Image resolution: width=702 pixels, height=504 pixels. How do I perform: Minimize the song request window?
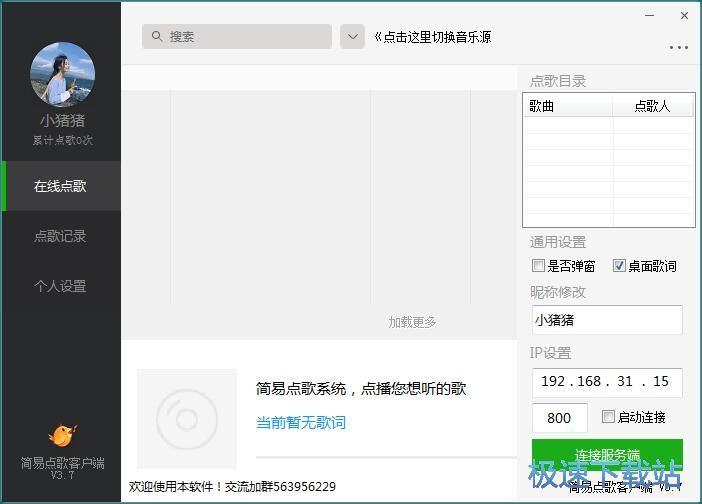[x=650, y=15]
